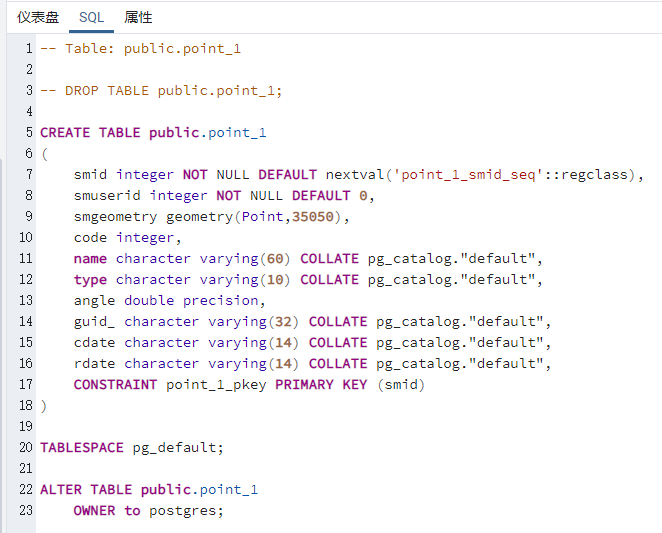Click the 'point_1_smid_seq' string literal
This screenshot has height=533, width=662.
[x=468, y=174]
